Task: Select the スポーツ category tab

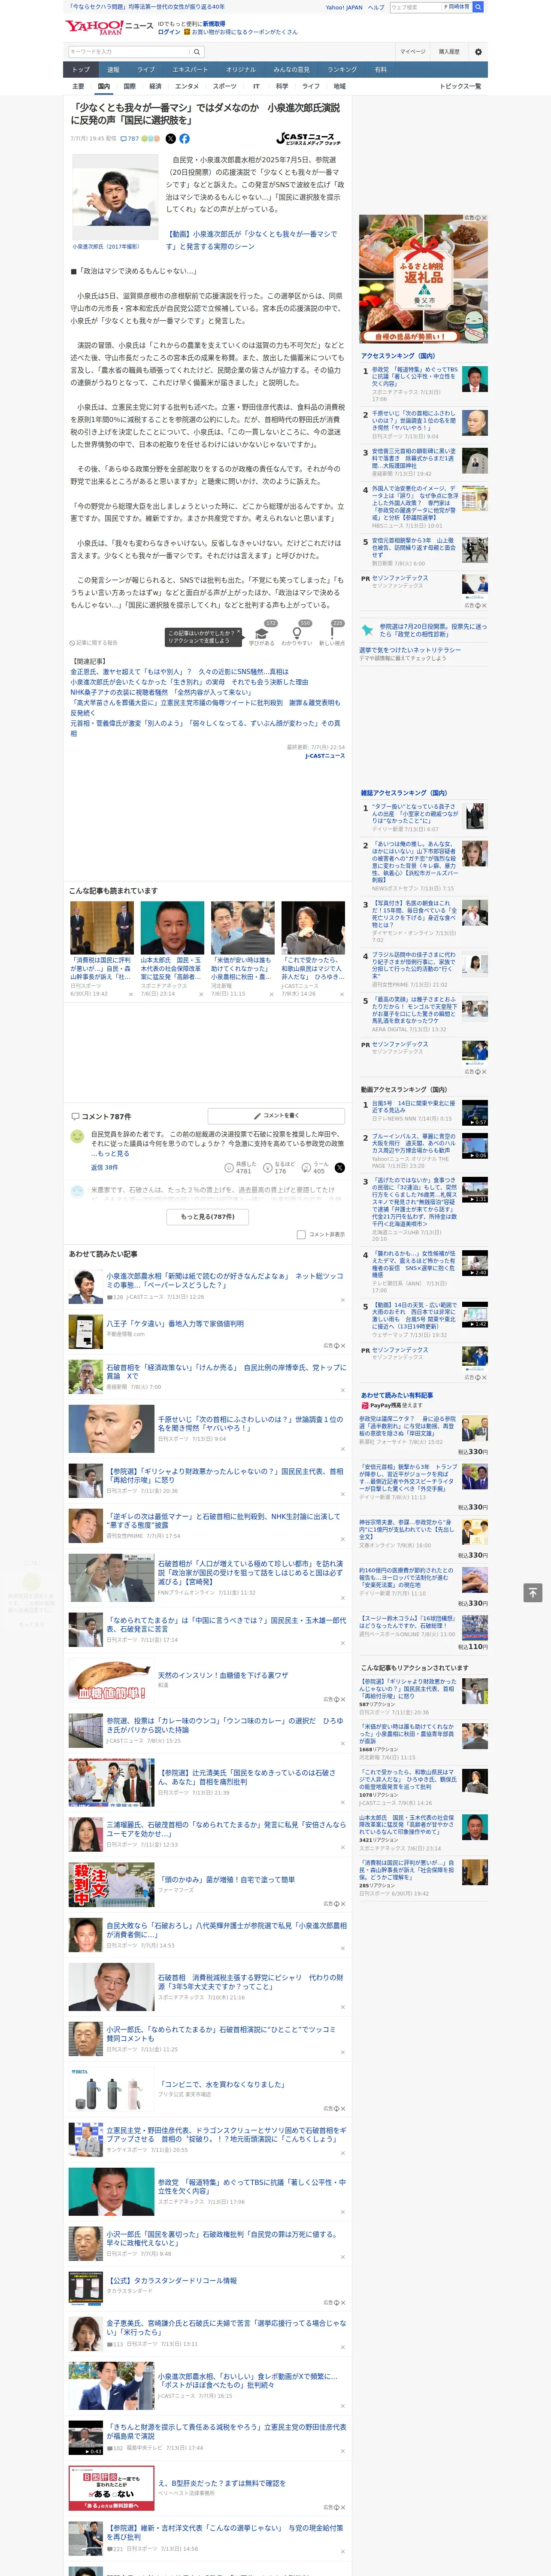Action: 225,86
